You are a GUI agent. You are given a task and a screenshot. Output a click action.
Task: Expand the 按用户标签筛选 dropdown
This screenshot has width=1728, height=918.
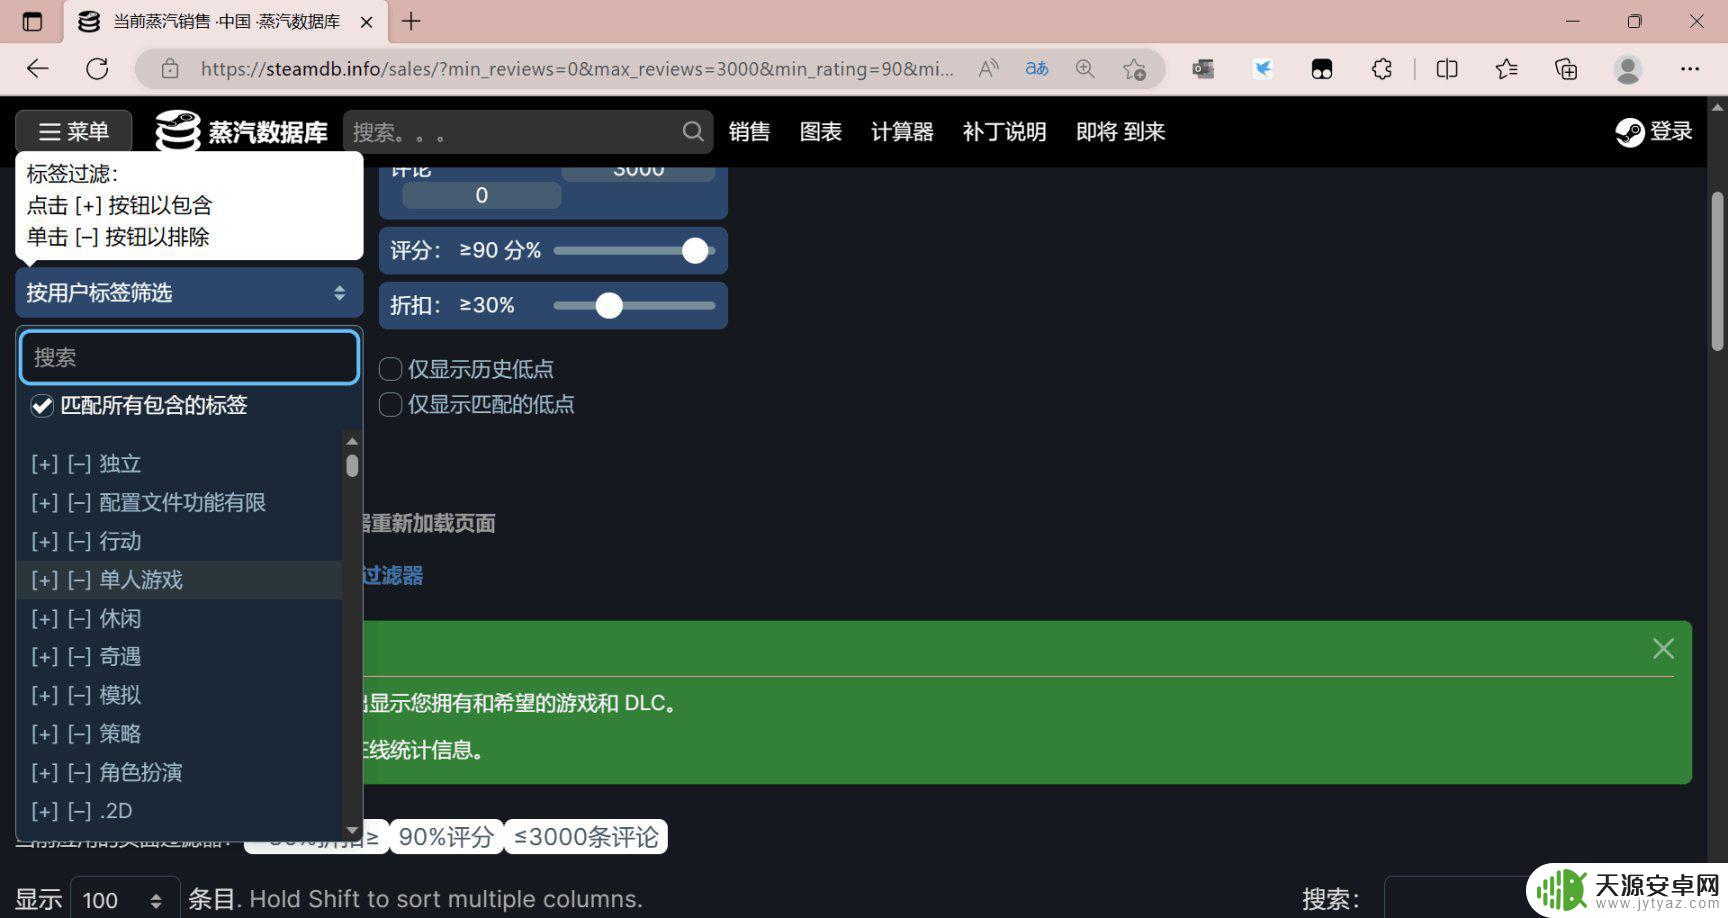pyautogui.click(x=189, y=292)
